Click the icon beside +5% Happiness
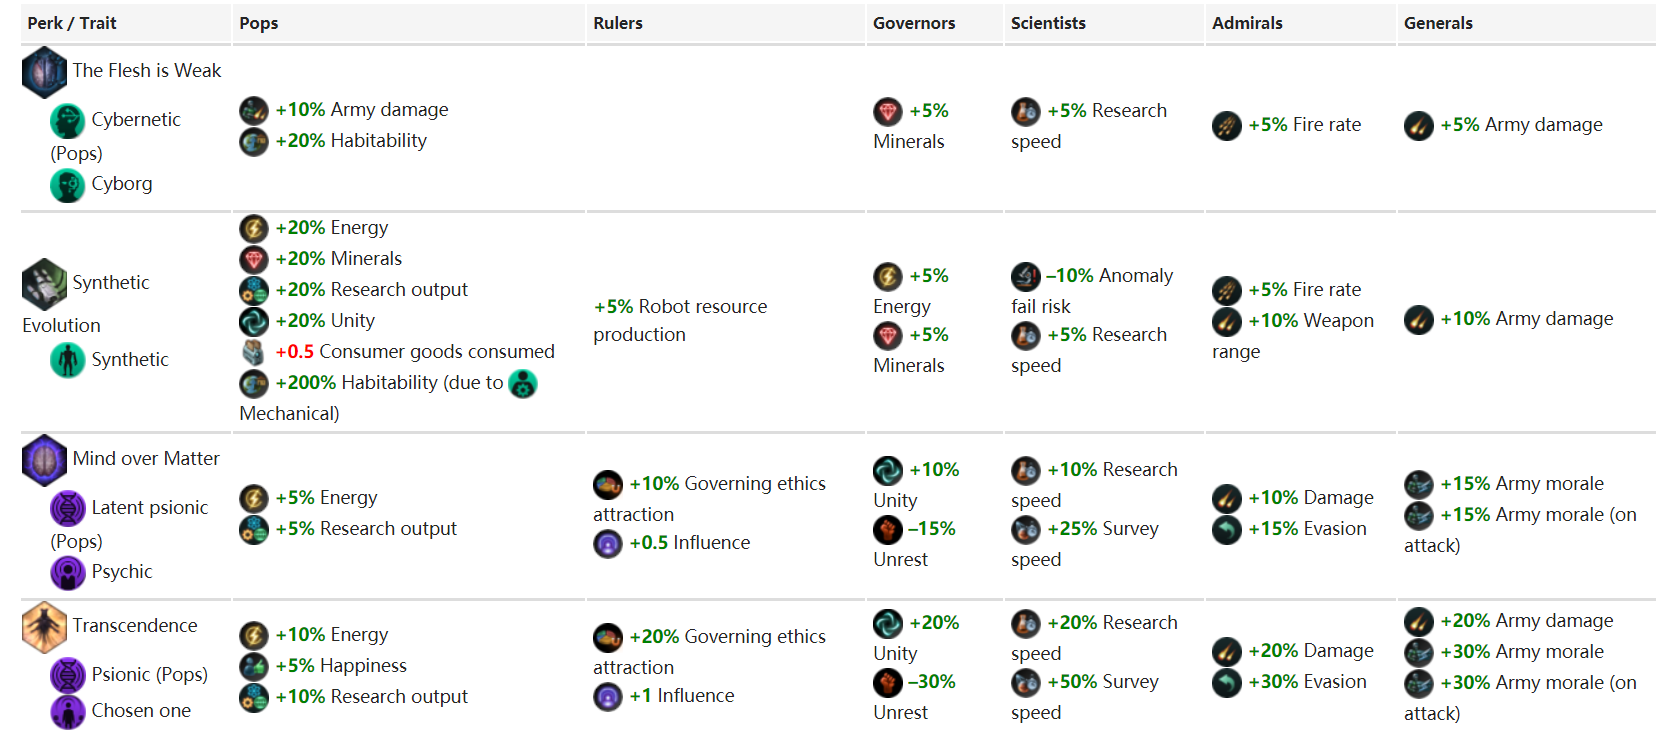 click(254, 666)
